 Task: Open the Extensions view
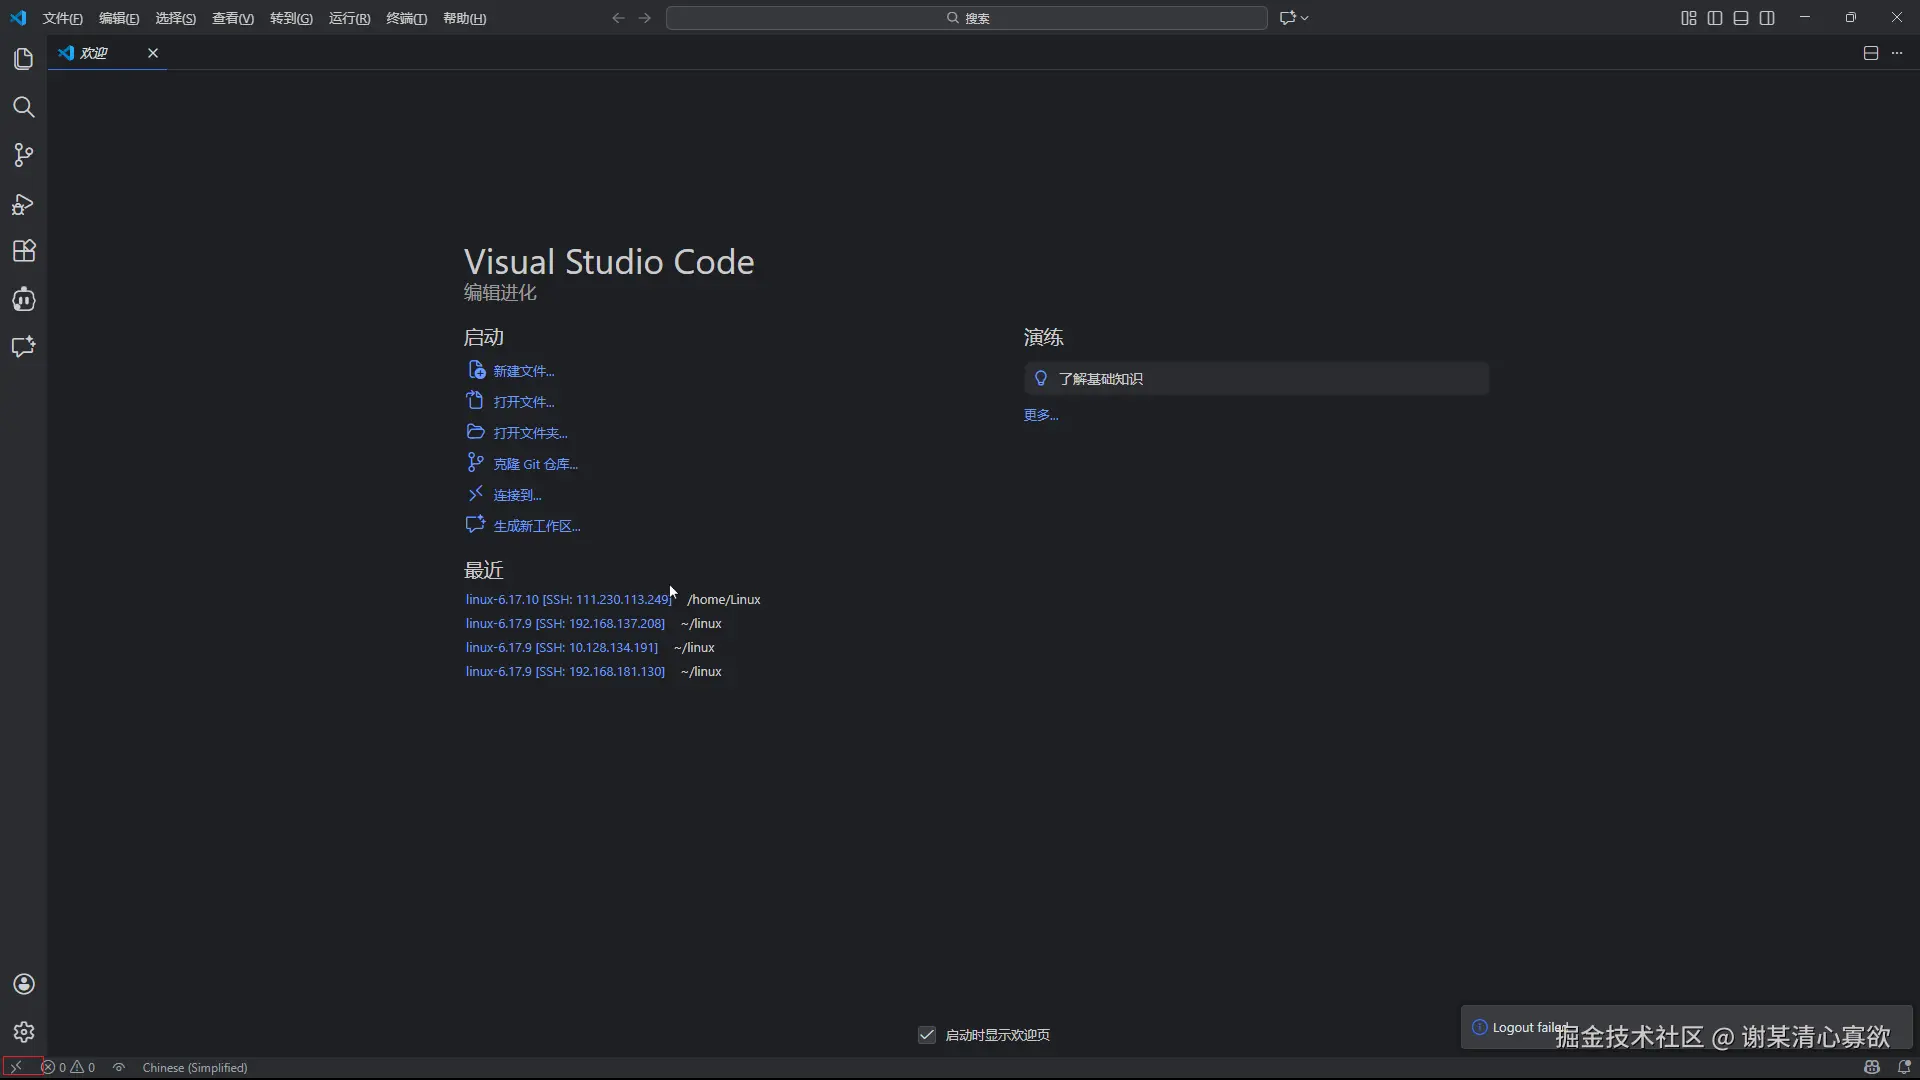pos(23,251)
